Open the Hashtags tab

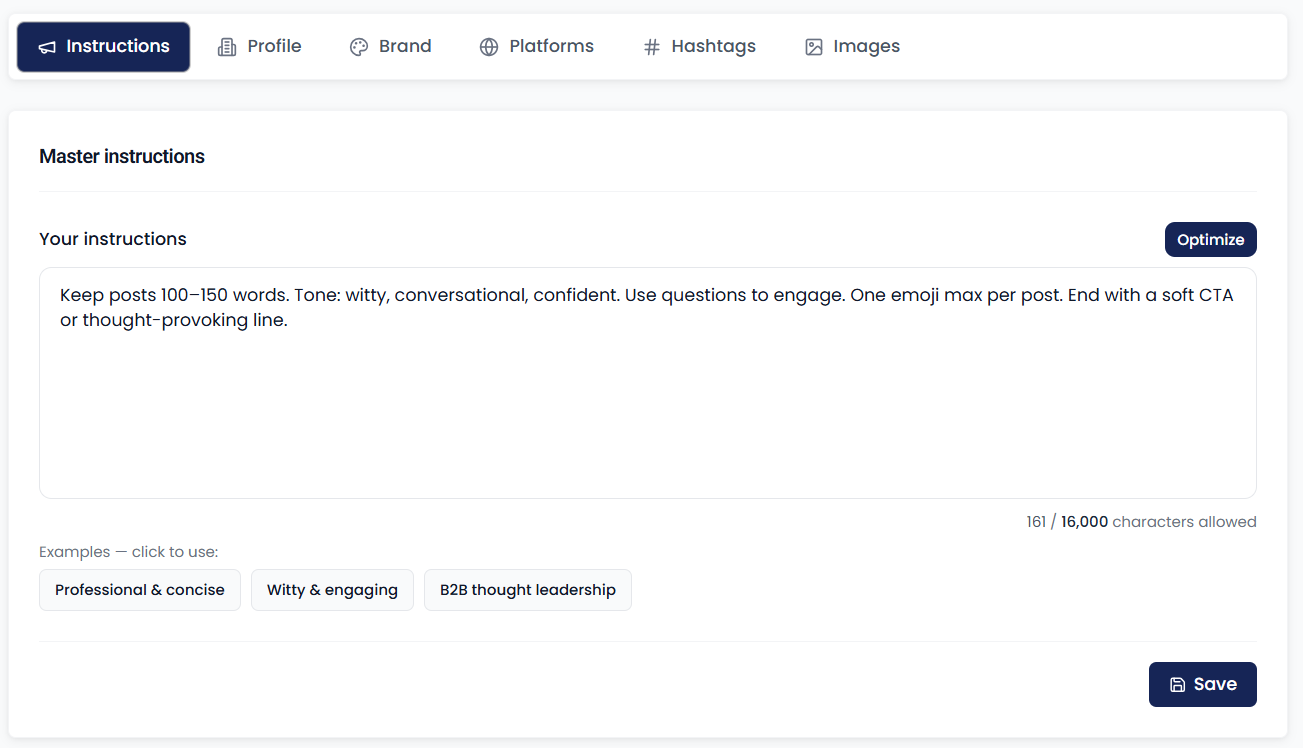(700, 47)
